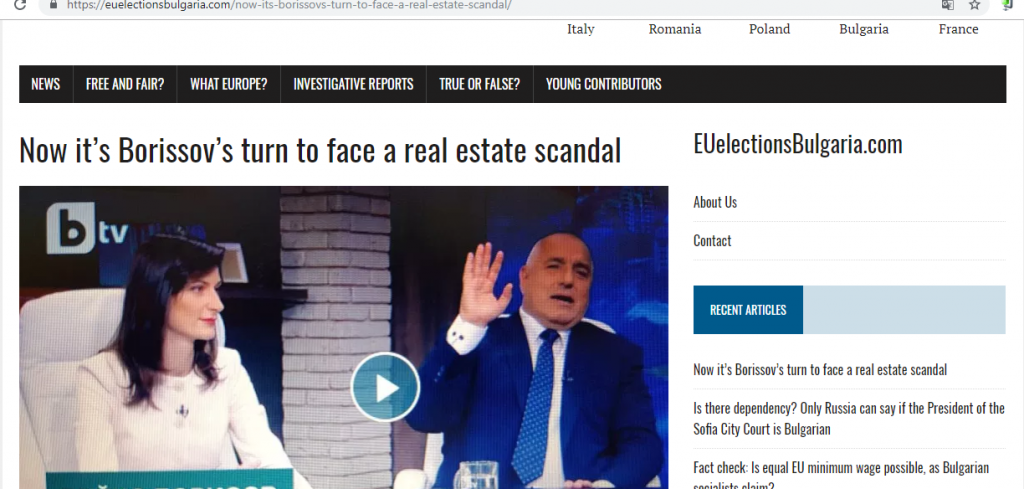
Task: Open the YOUNG CONTRIBUTORS section
Action: pyautogui.click(x=603, y=84)
